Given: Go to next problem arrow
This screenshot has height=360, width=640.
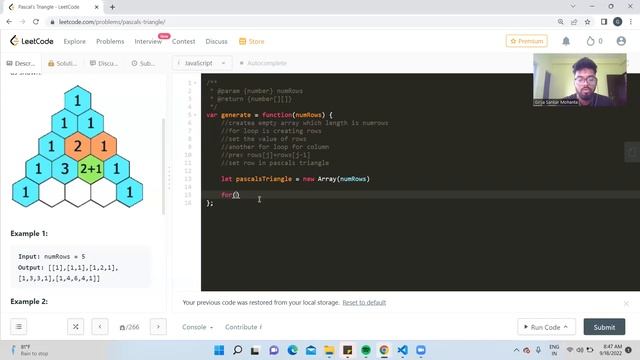Looking at the screenshot, I should coord(158,327).
